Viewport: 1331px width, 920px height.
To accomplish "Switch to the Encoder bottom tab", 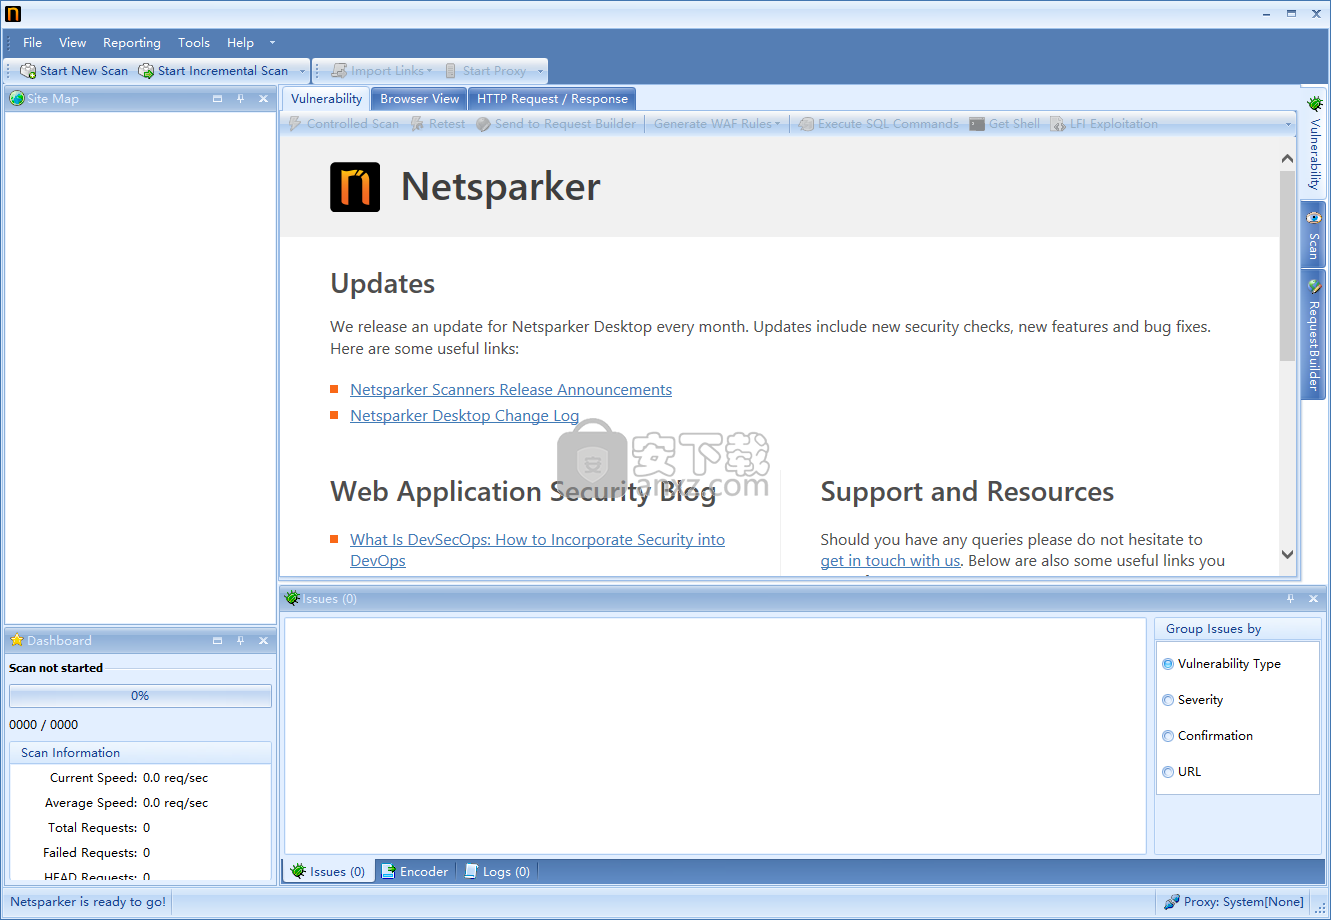I will click(415, 871).
